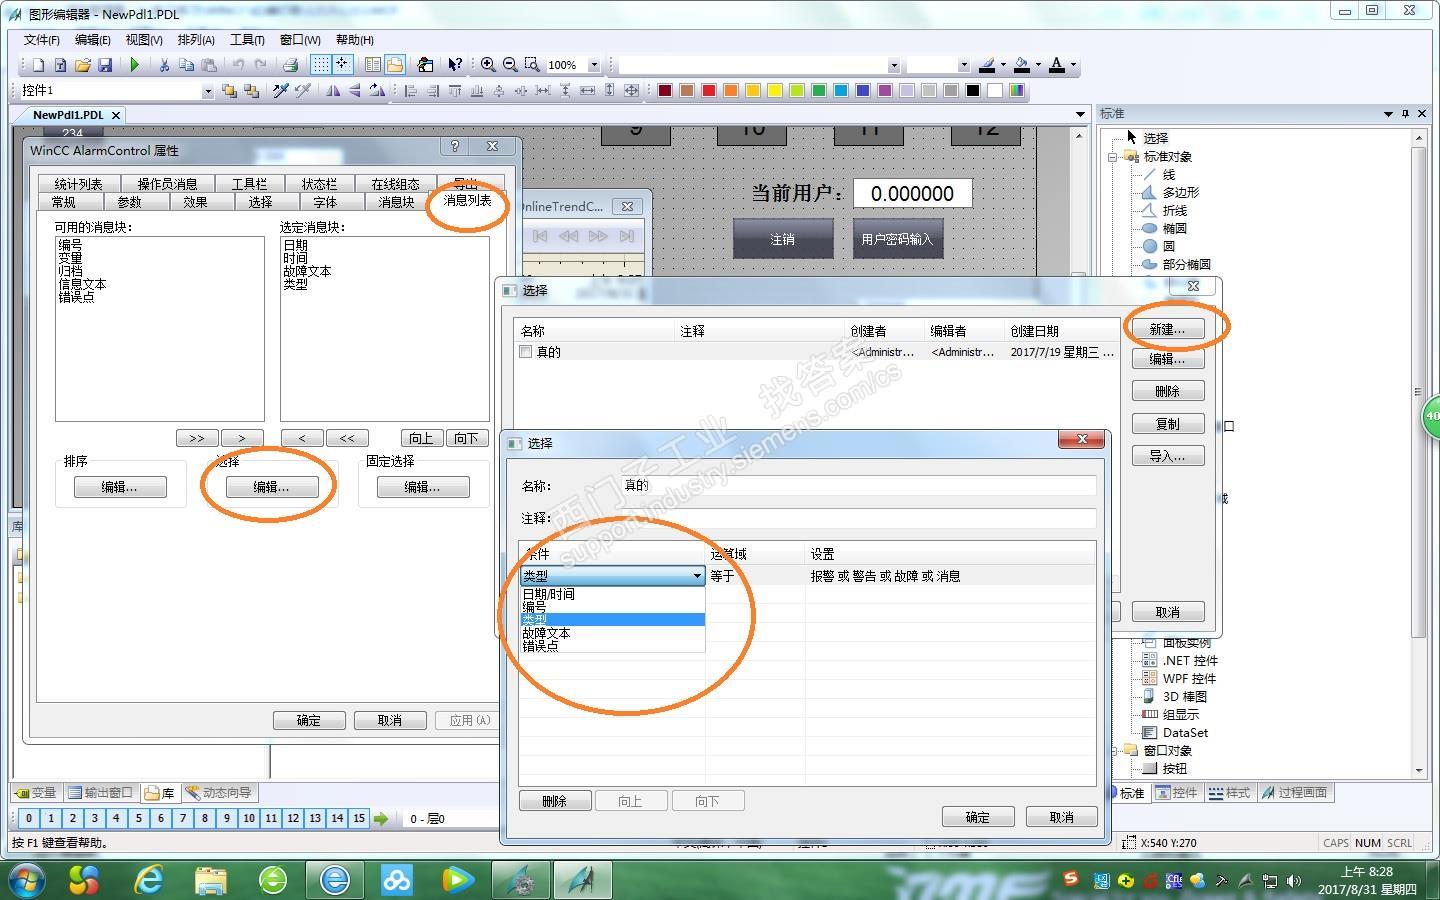Toggle the snap to grid button
This screenshot has height=900, width=1440.
click(x=342, y=65)
